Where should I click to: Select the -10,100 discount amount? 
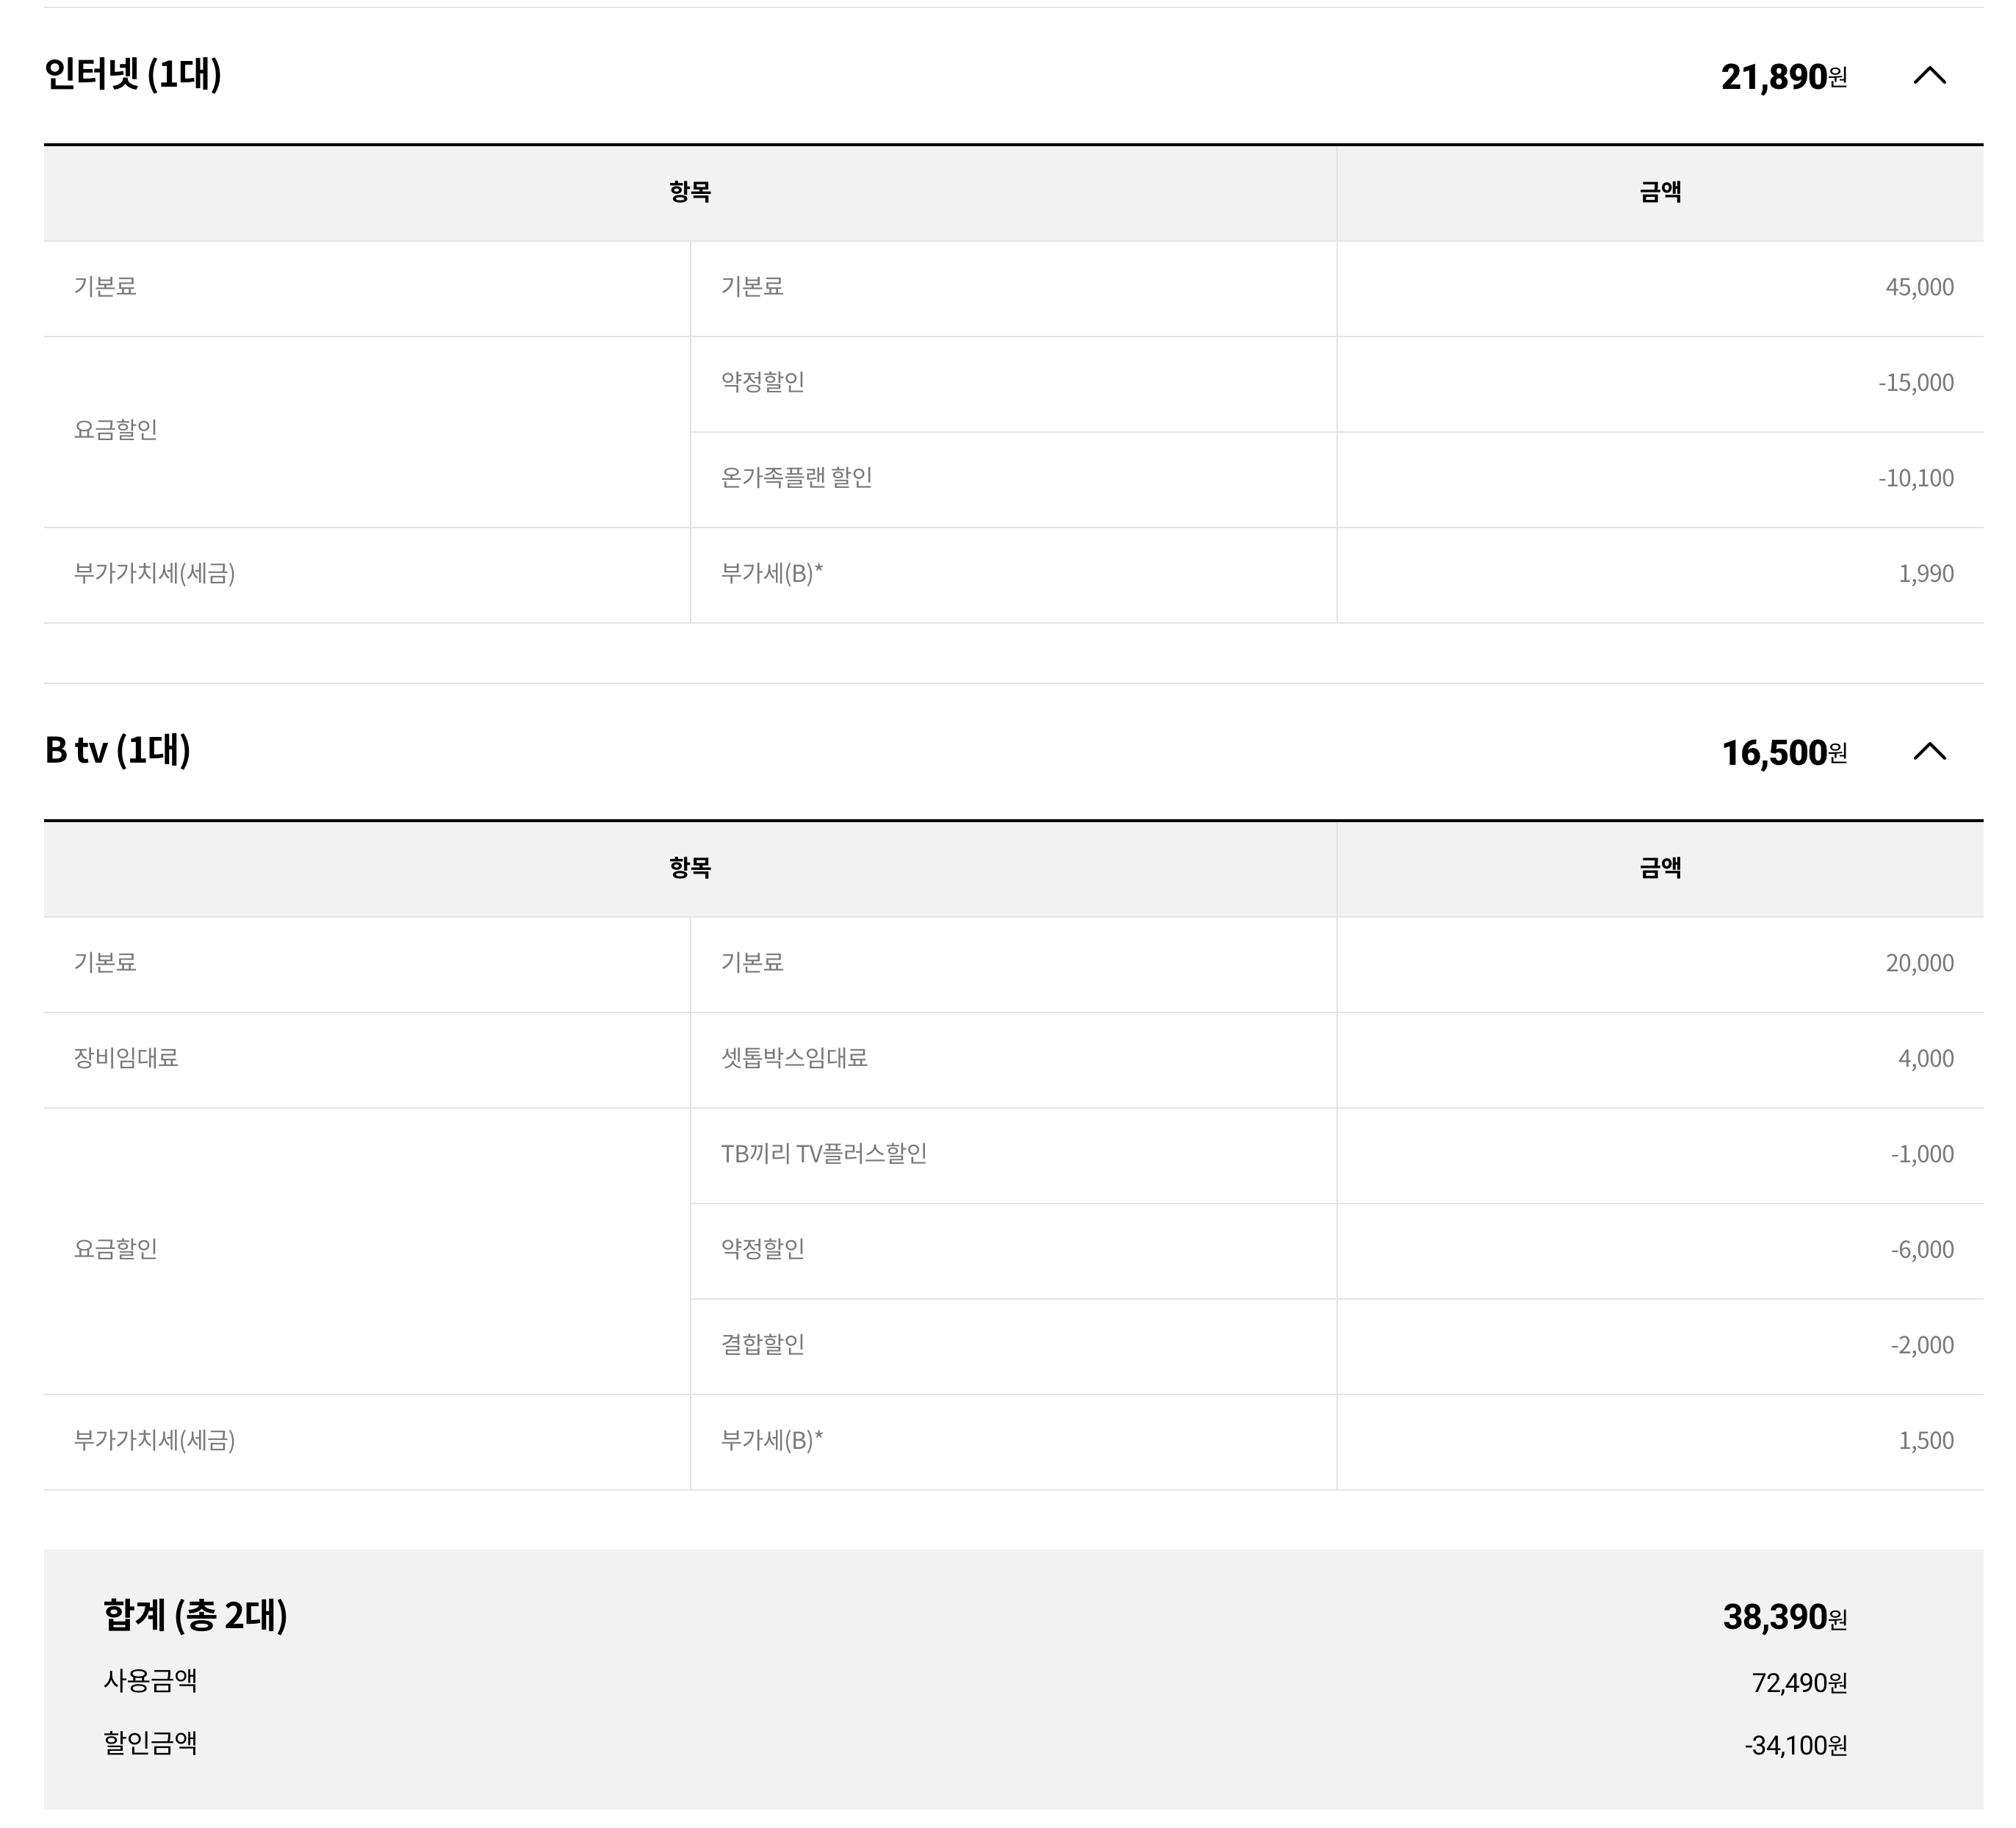(1915, 479)
